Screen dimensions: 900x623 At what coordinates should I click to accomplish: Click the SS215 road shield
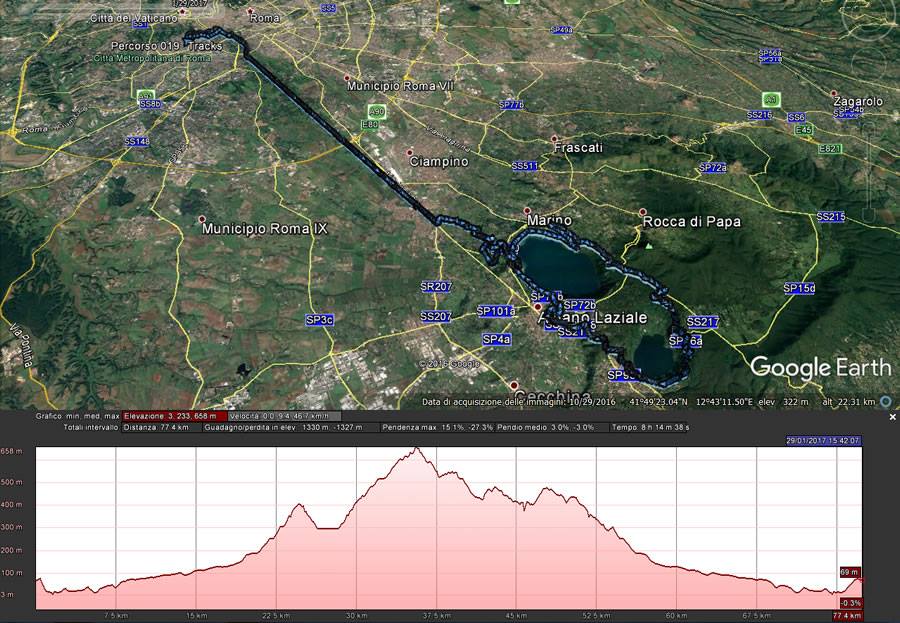click(830, 217)
